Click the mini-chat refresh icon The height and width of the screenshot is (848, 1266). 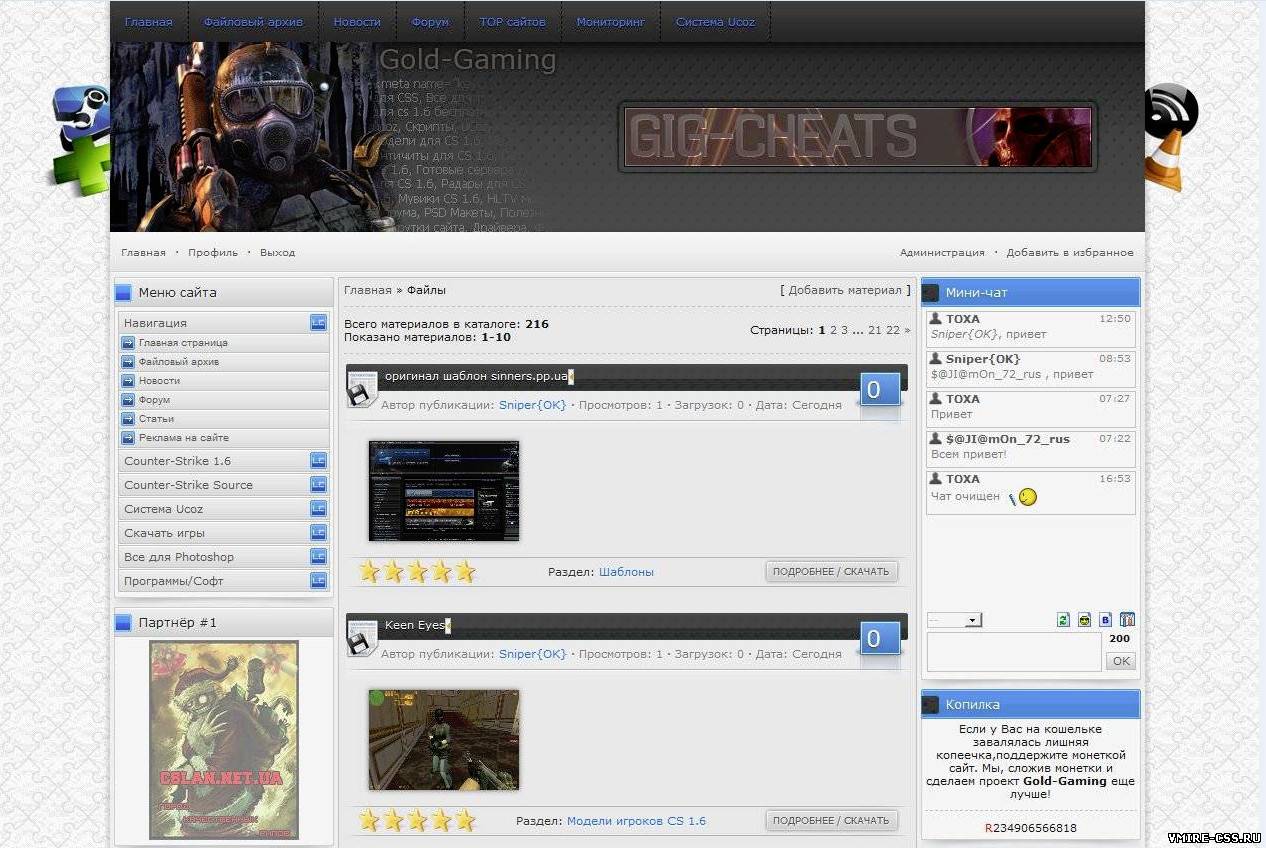point(1063,620)
